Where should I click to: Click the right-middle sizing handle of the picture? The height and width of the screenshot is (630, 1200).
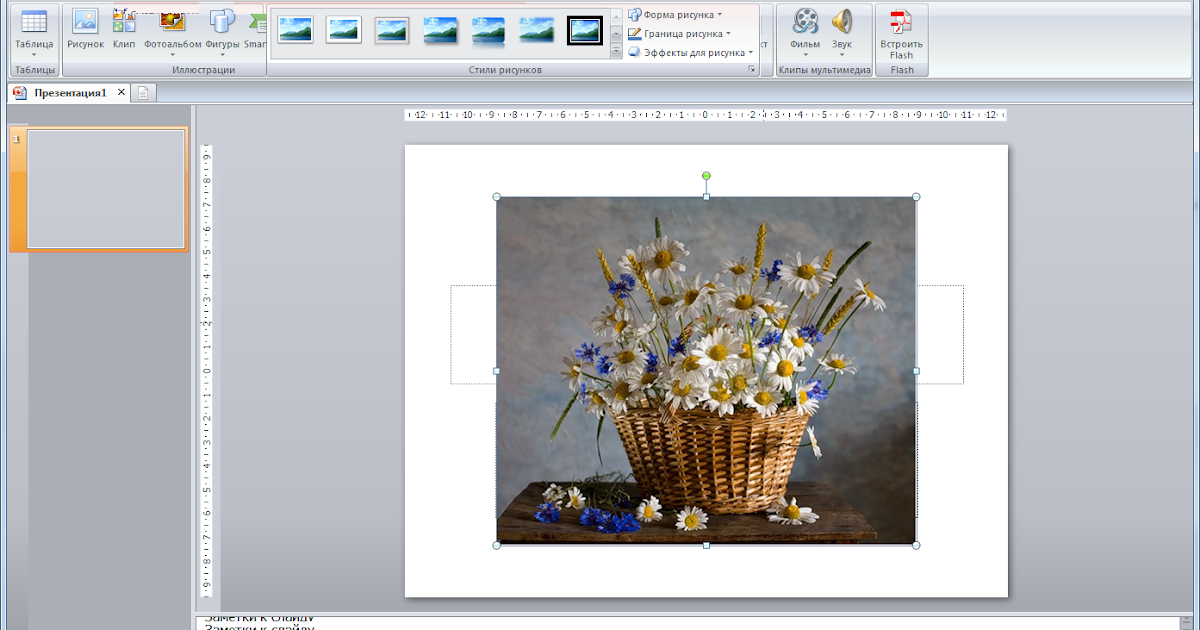coord(916,371)
